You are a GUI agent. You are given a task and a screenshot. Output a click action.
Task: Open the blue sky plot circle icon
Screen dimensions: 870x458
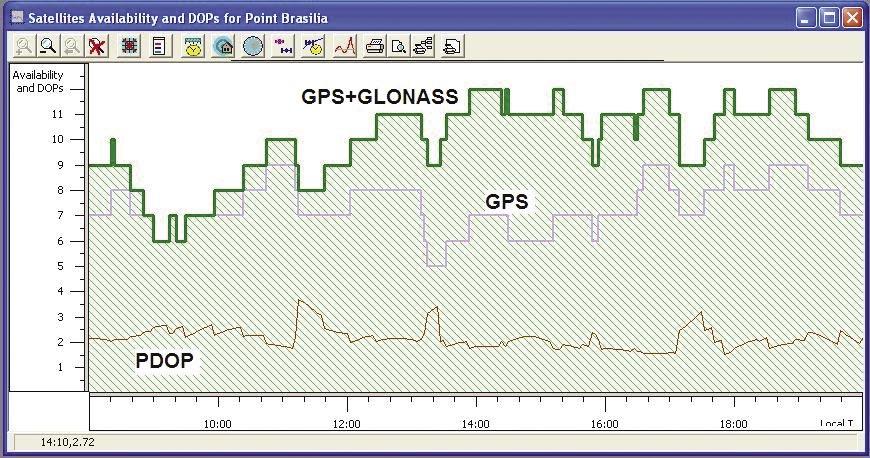pos(253,46)
